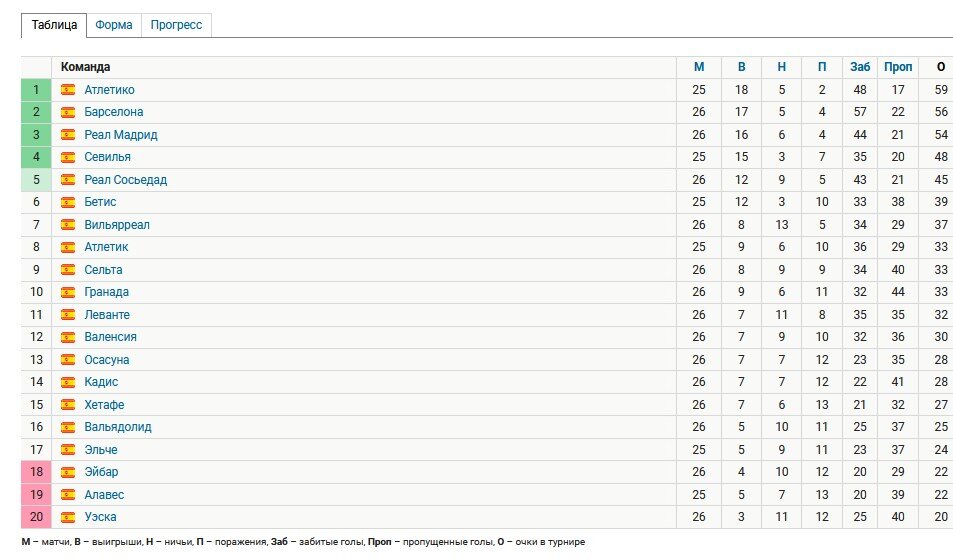This screenshot has height=559, width=953.
Task: Switch to the Таблица tab
Action: pos(54,25)
